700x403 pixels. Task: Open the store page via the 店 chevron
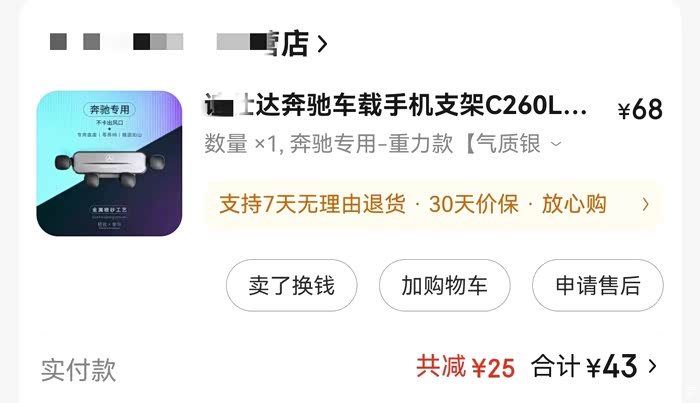click(x=322, y=43)
